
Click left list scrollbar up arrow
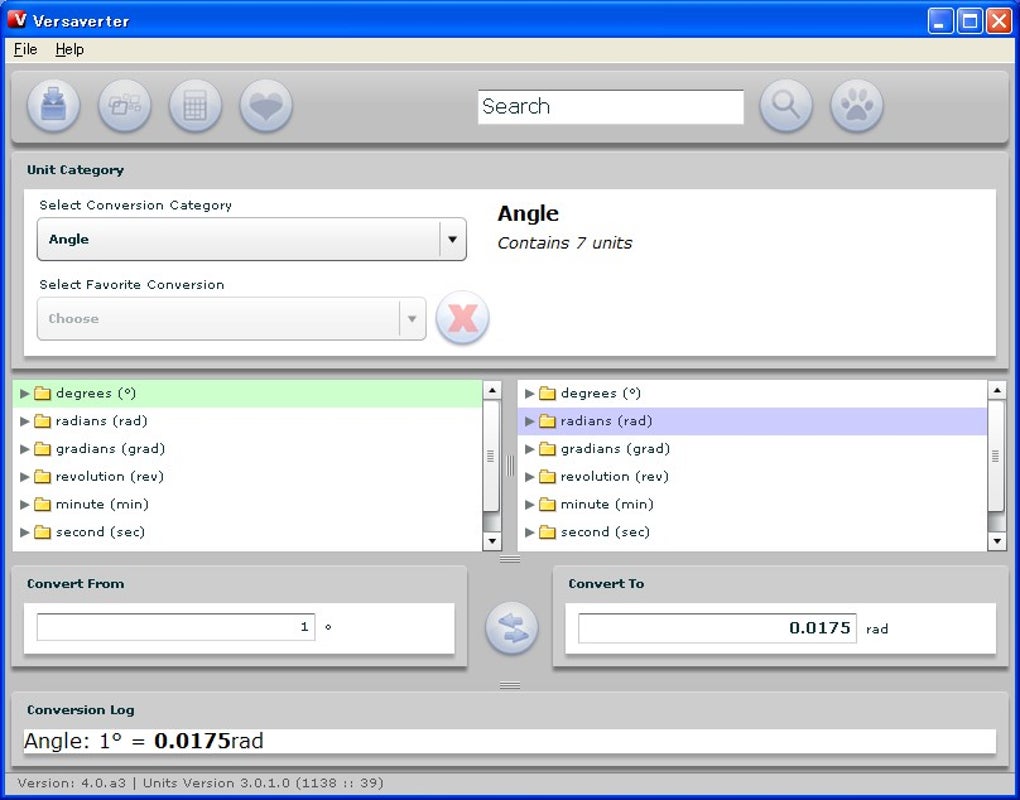[x=492, y=390]
